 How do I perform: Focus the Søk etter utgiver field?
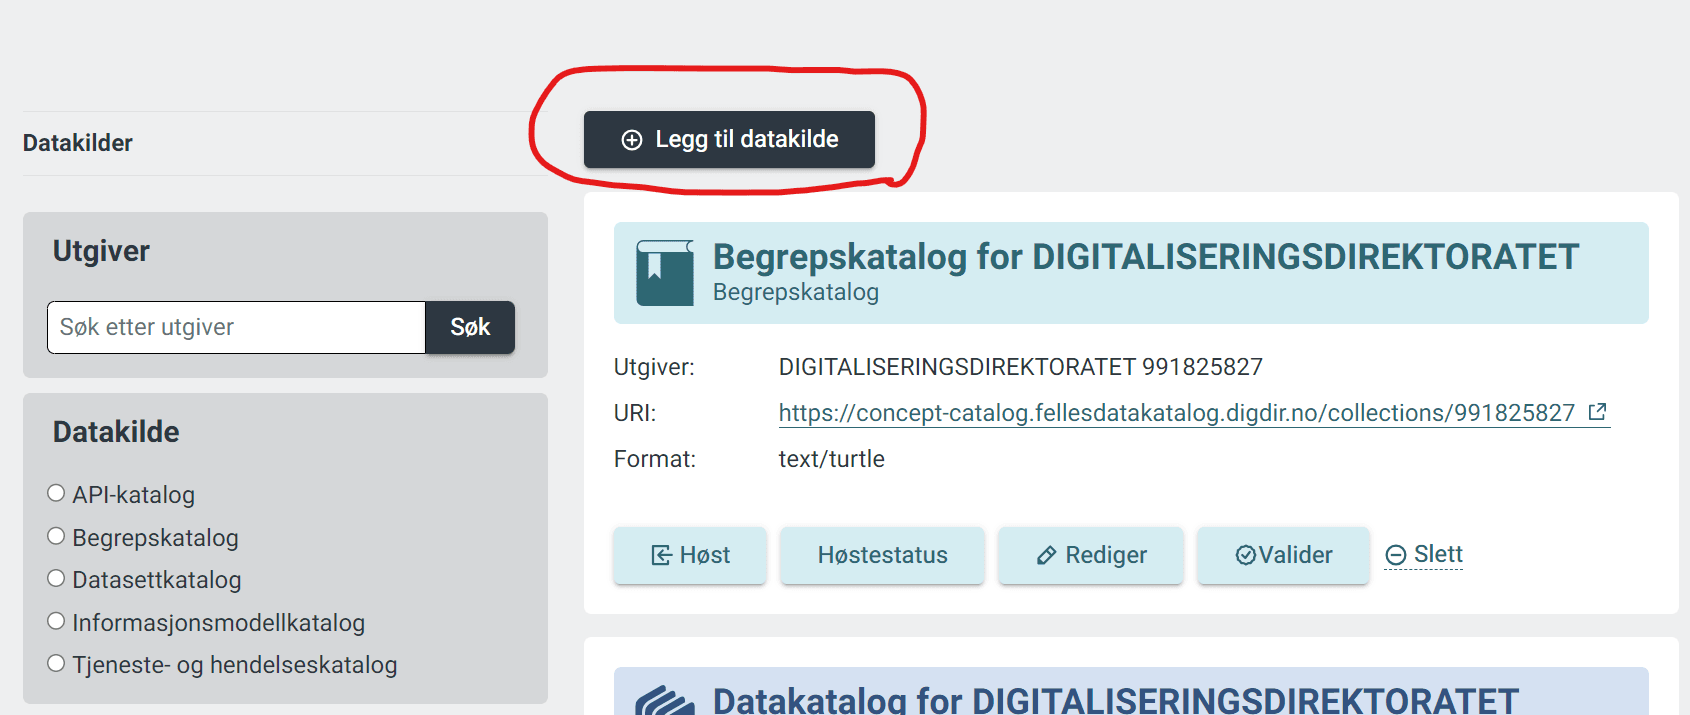(236, 327)
